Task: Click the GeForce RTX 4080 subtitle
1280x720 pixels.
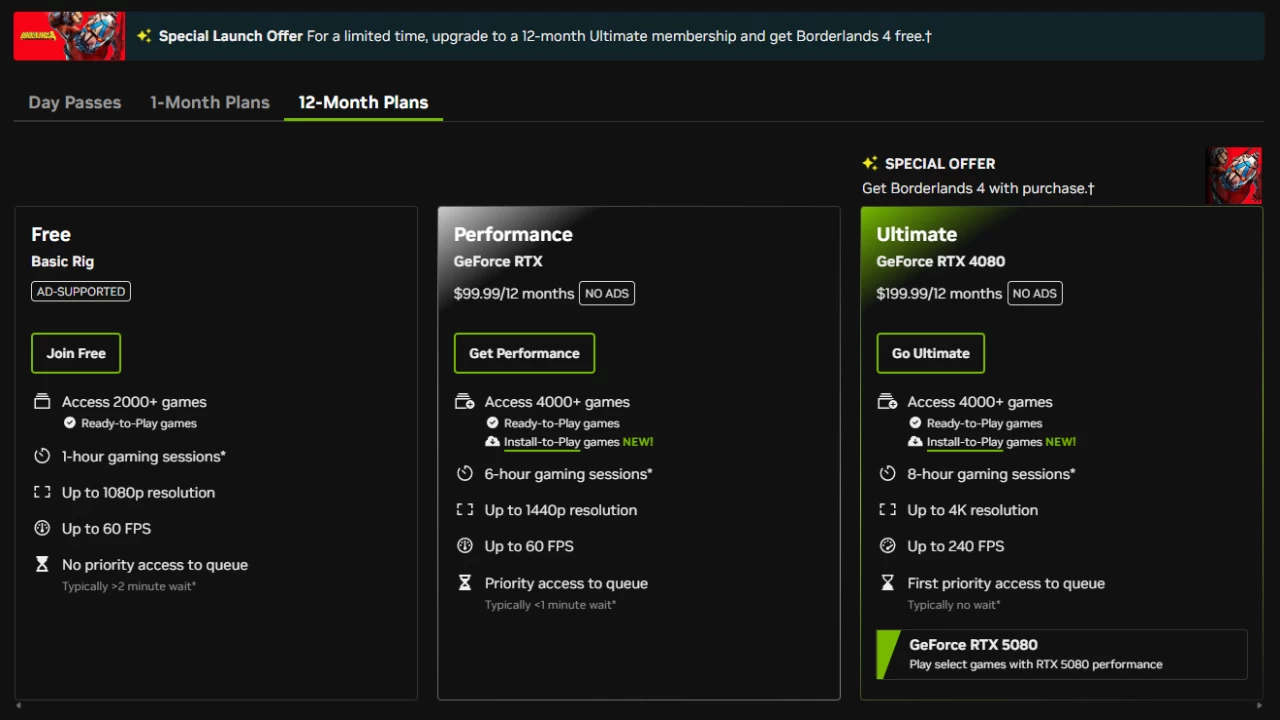Action: (x=941, y=262)
